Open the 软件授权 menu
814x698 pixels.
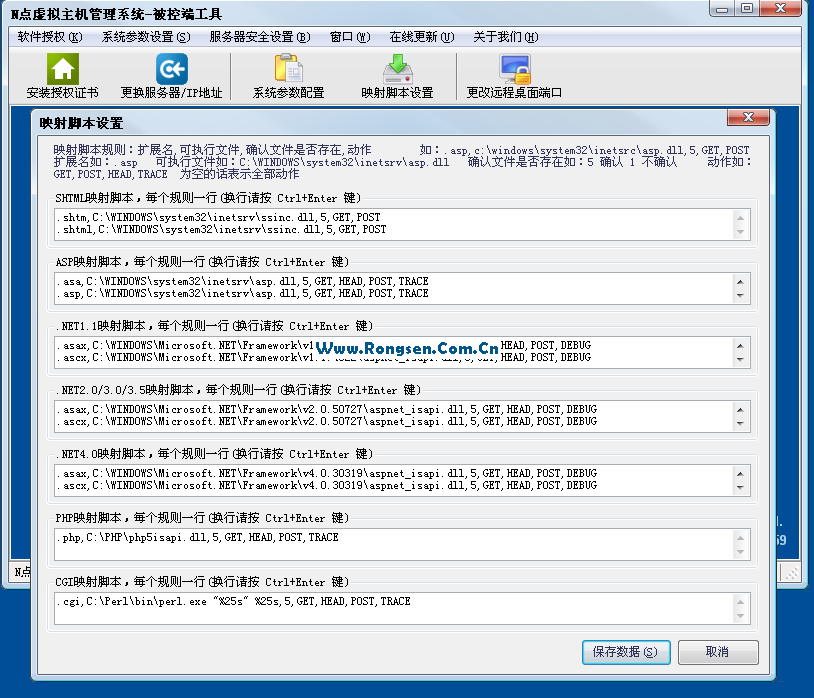[49, 37]
